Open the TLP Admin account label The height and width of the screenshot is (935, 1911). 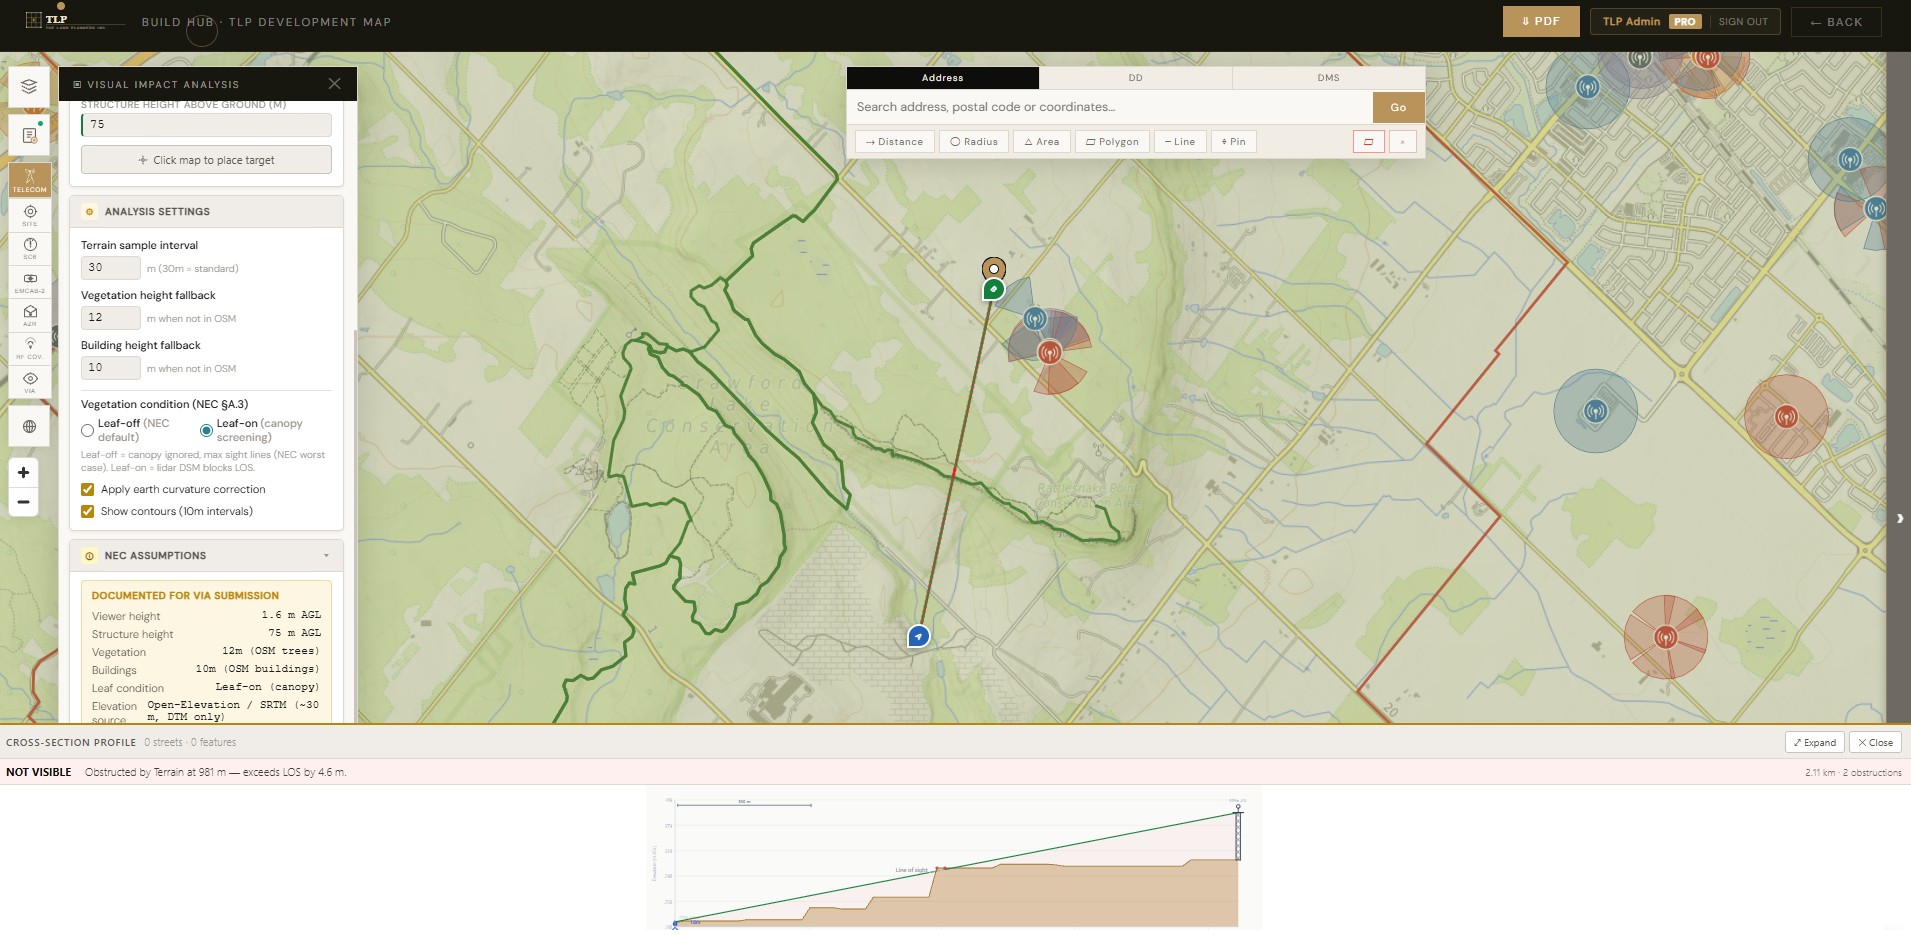click(x=1631, y=22)
